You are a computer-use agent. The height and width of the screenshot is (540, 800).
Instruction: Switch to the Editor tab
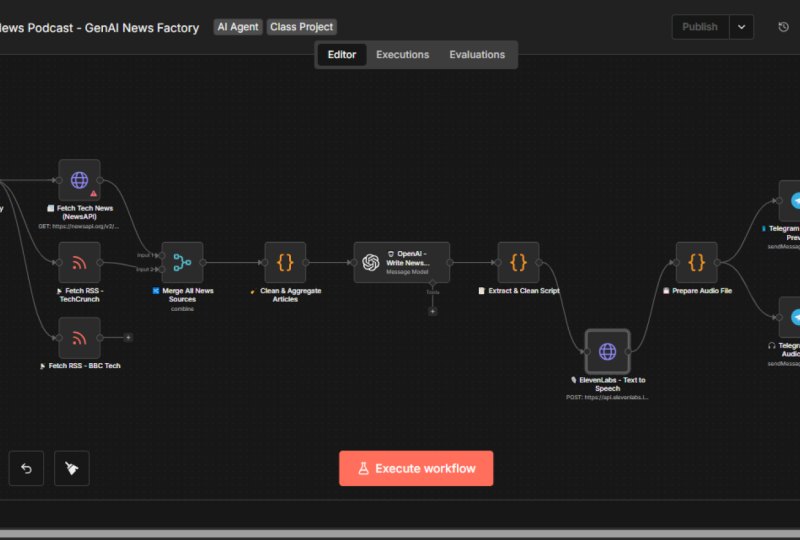tap(342, 55)
